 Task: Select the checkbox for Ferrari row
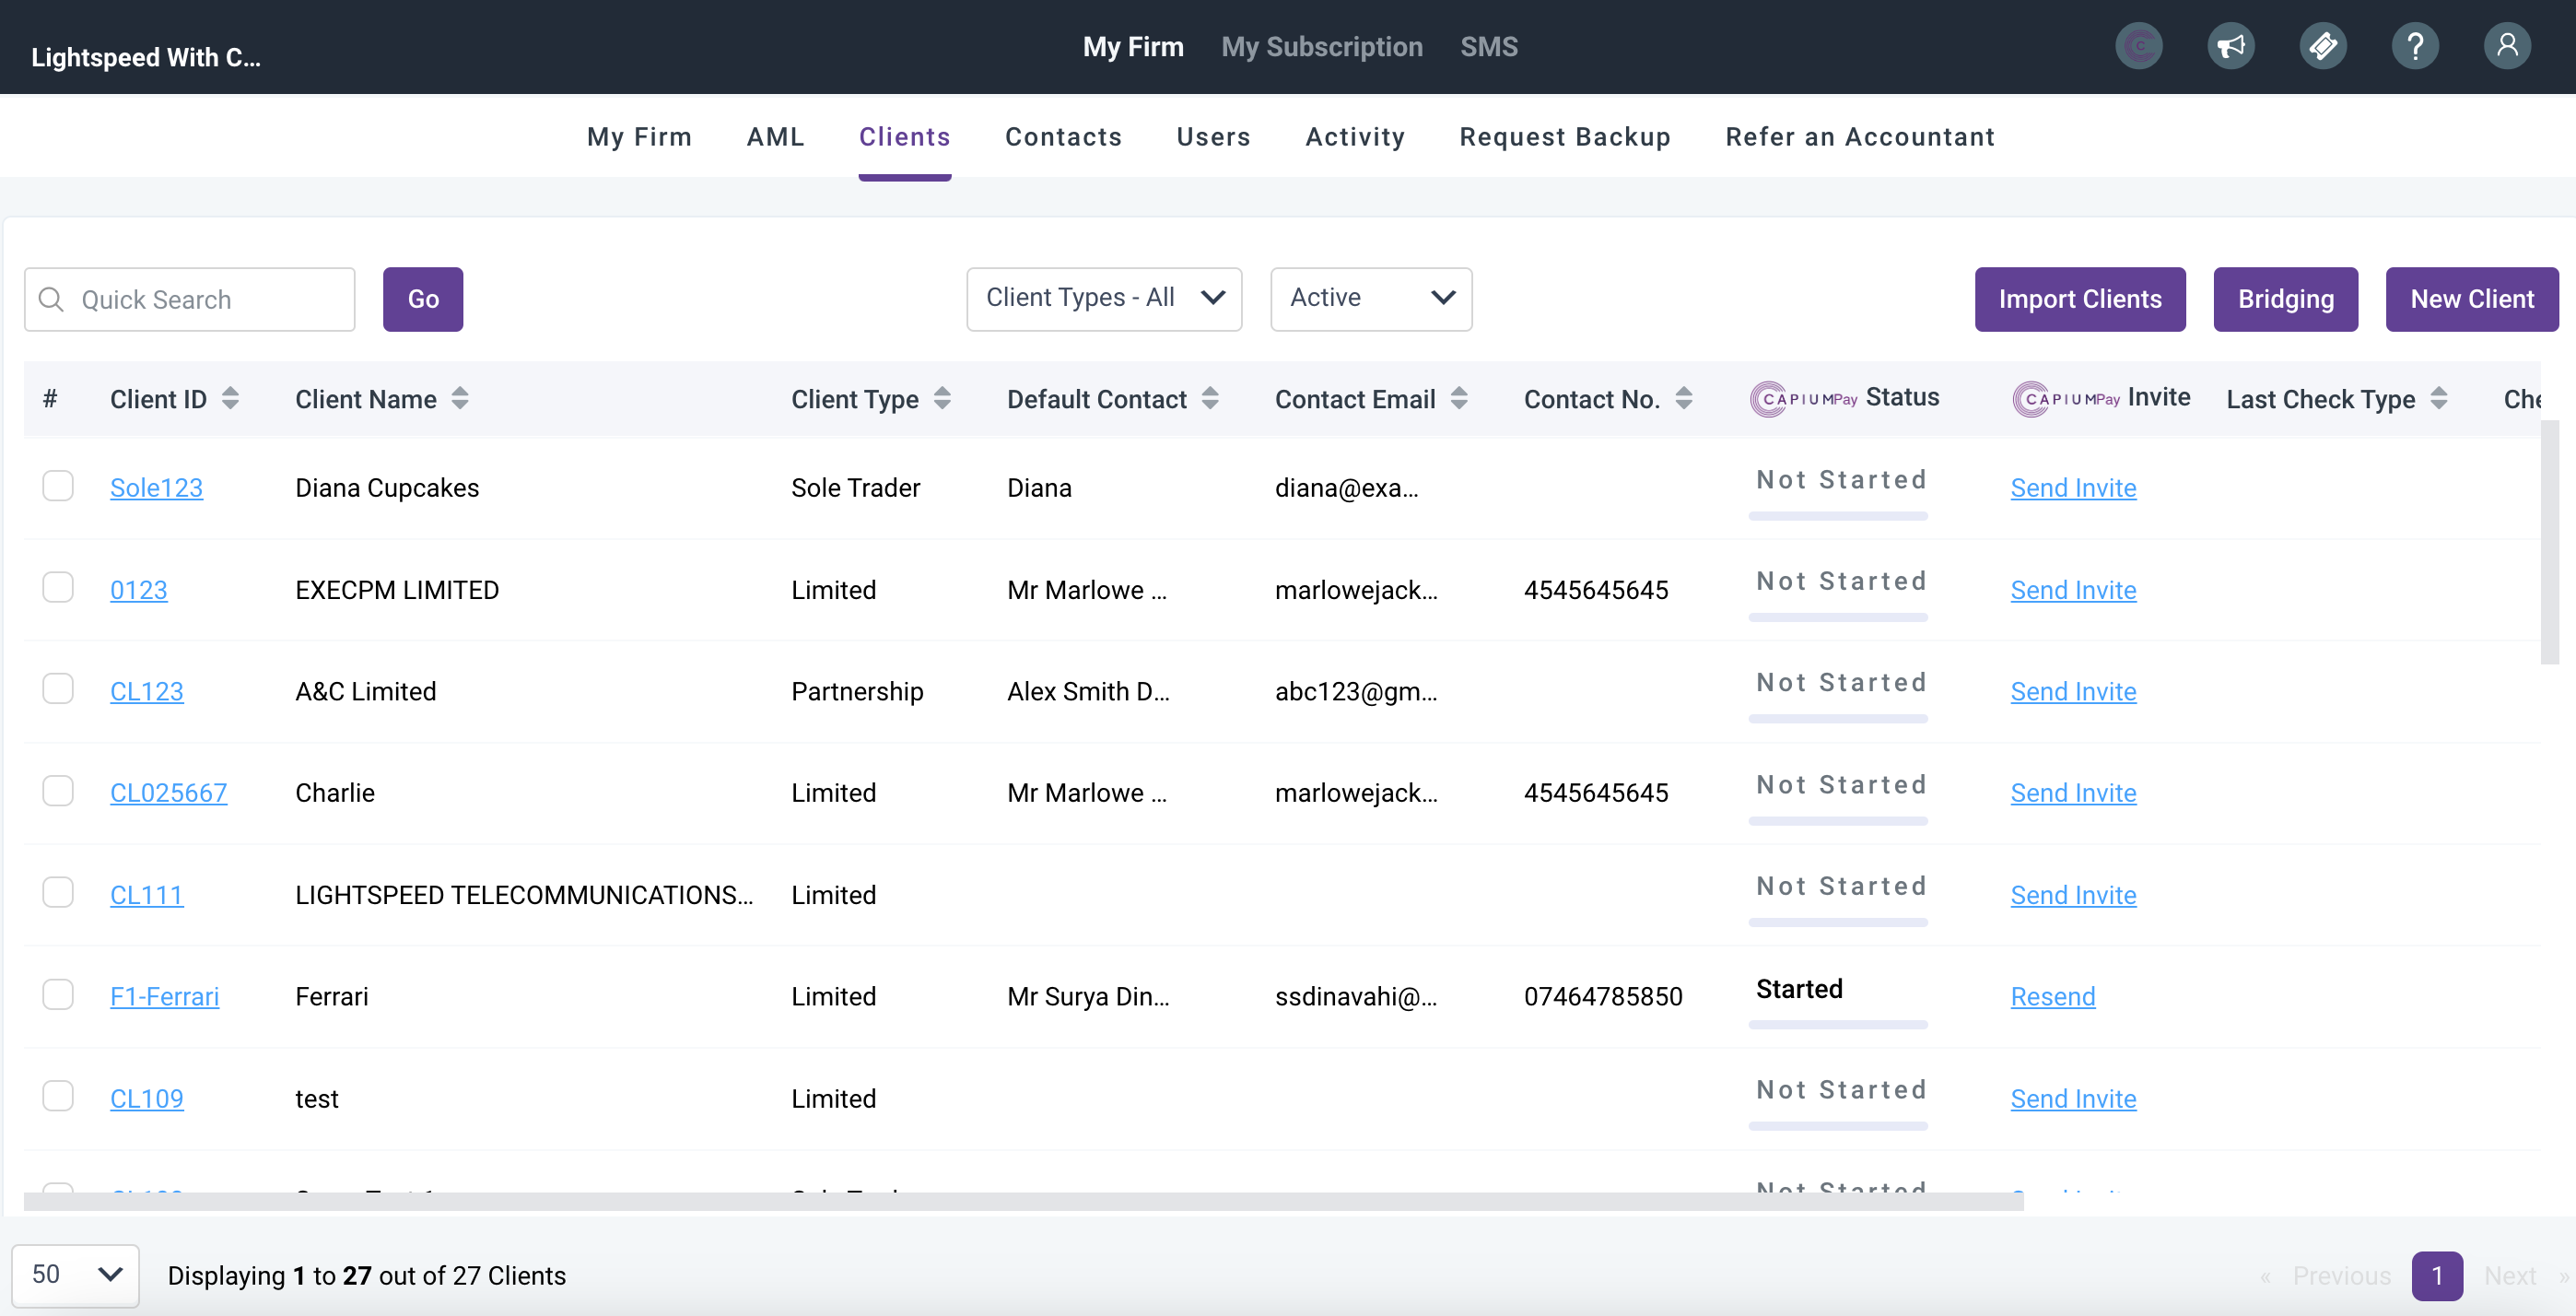click(58, 995)
